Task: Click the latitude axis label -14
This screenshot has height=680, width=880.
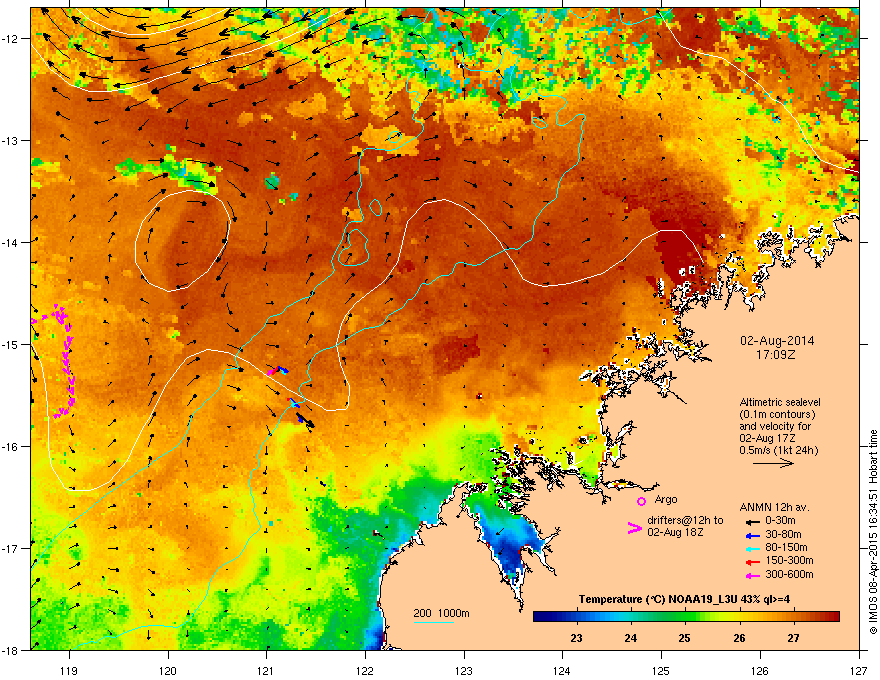Action: click(x=11, y=242)
